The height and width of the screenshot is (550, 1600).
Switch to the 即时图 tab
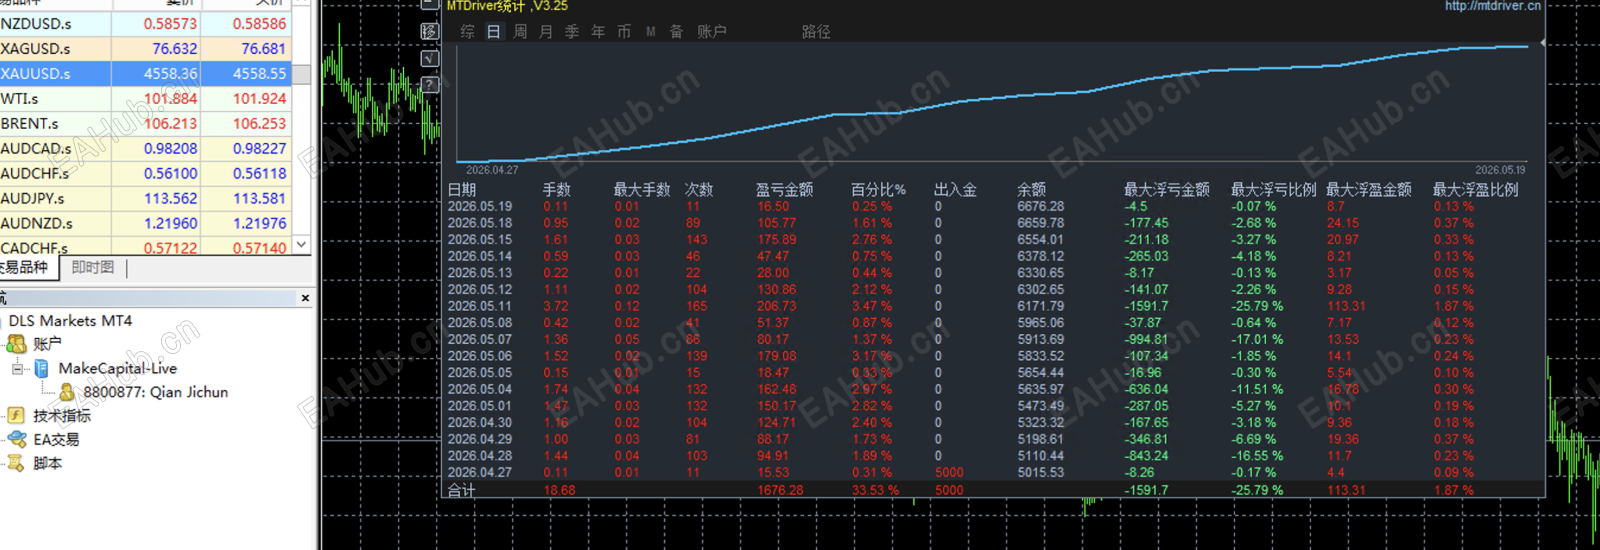click(x=93, y=268)
